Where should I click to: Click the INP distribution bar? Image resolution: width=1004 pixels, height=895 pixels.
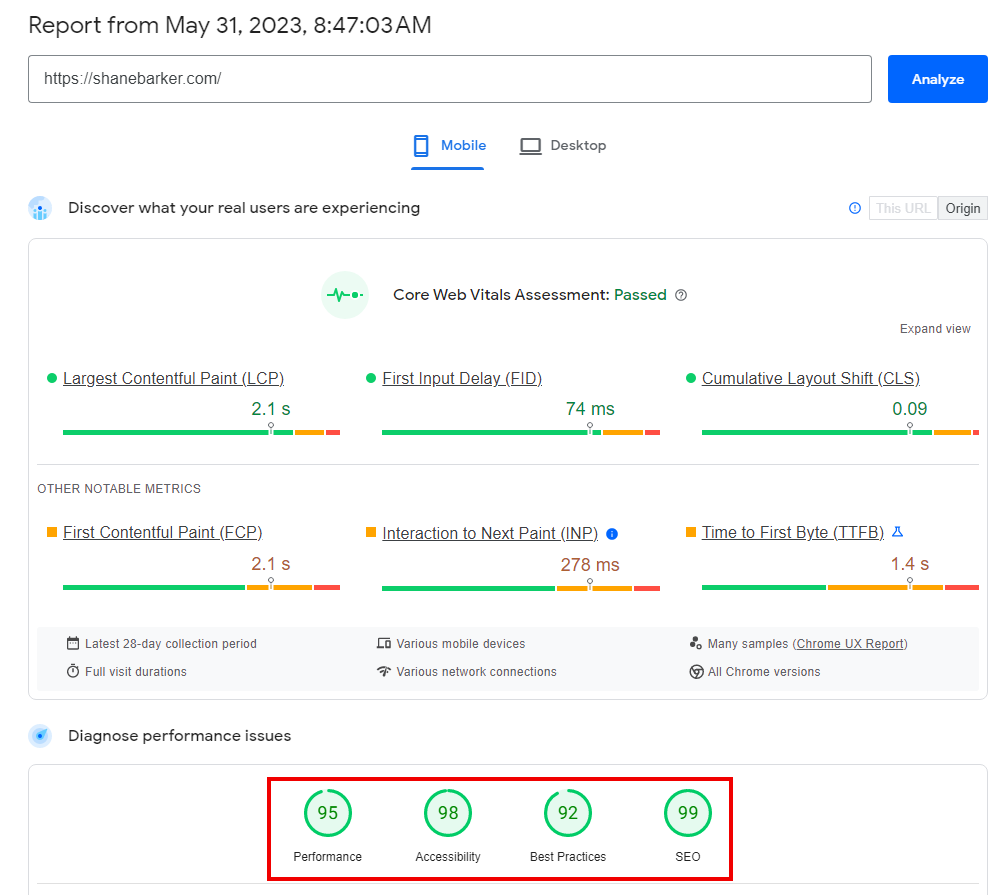[x=521, y=588]
